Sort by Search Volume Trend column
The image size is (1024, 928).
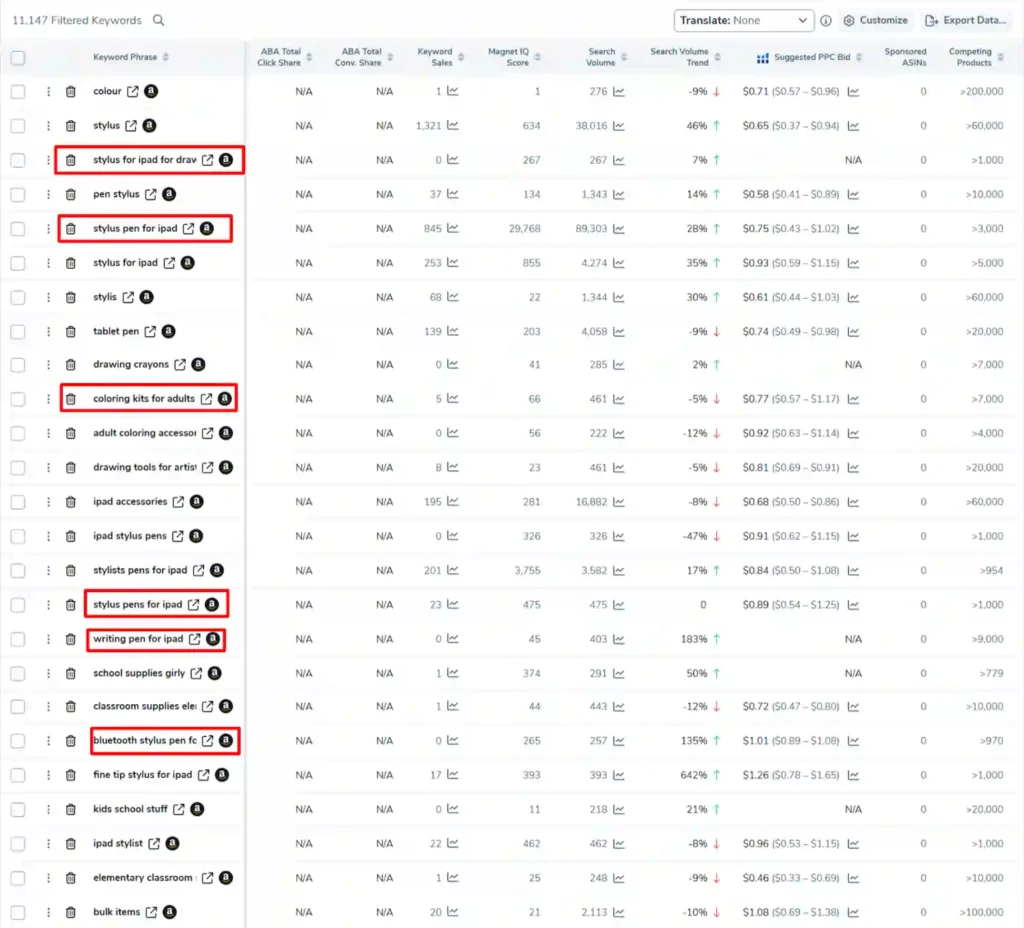(718, 57)
